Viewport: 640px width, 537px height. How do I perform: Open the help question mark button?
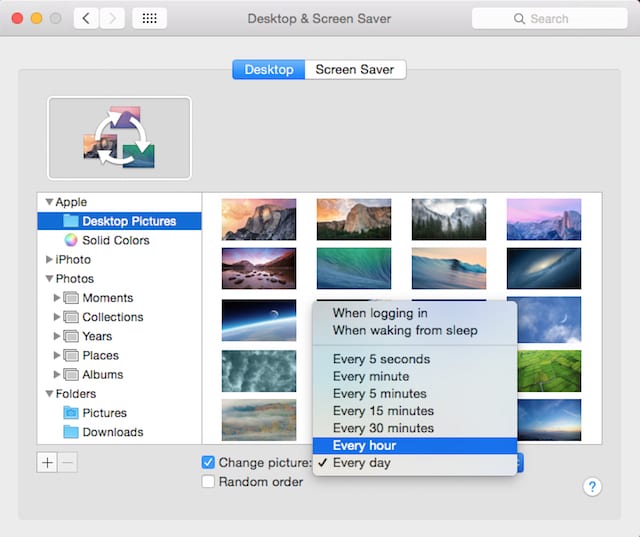click(x=591, y=487)
